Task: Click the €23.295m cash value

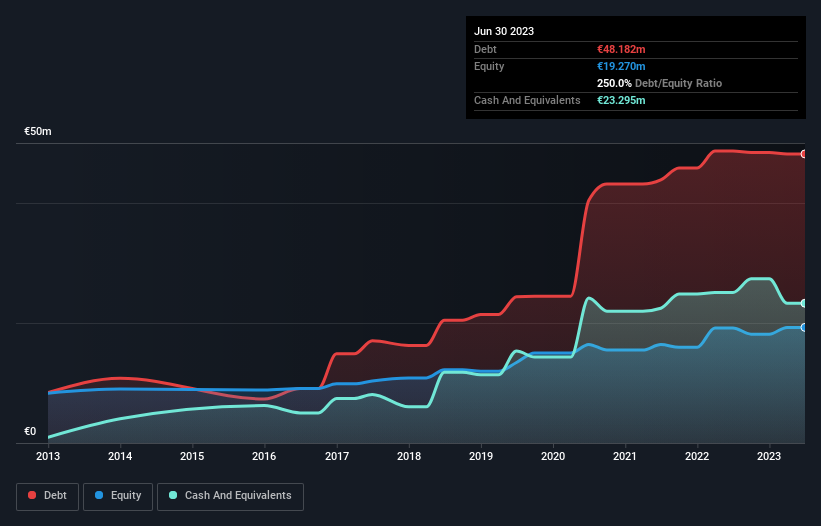Action: pos(621,100)
